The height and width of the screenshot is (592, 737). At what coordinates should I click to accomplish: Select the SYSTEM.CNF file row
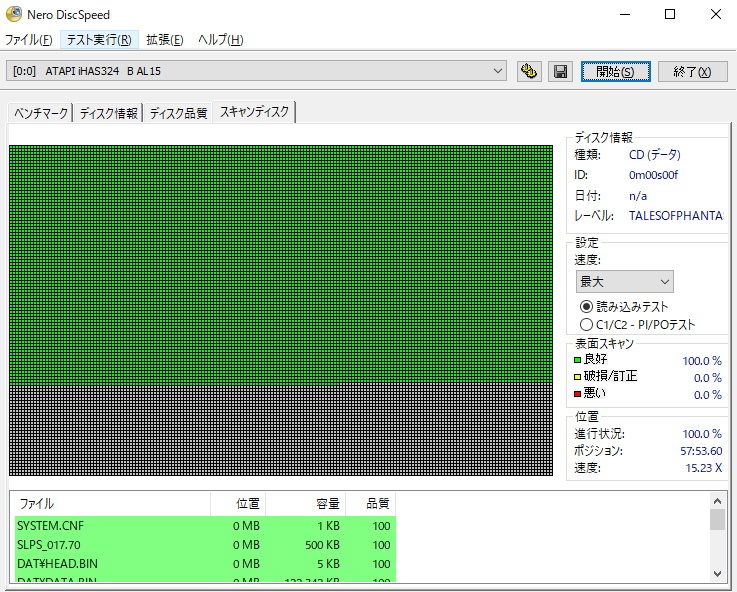coord(205,526)
